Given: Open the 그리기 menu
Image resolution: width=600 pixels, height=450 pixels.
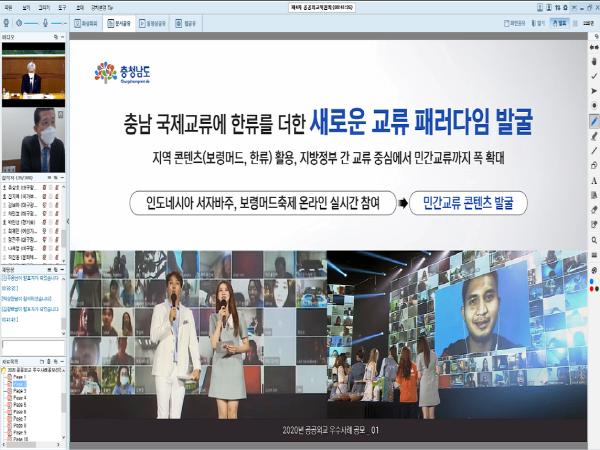Looking at the screenshot, I should point(44,6).
